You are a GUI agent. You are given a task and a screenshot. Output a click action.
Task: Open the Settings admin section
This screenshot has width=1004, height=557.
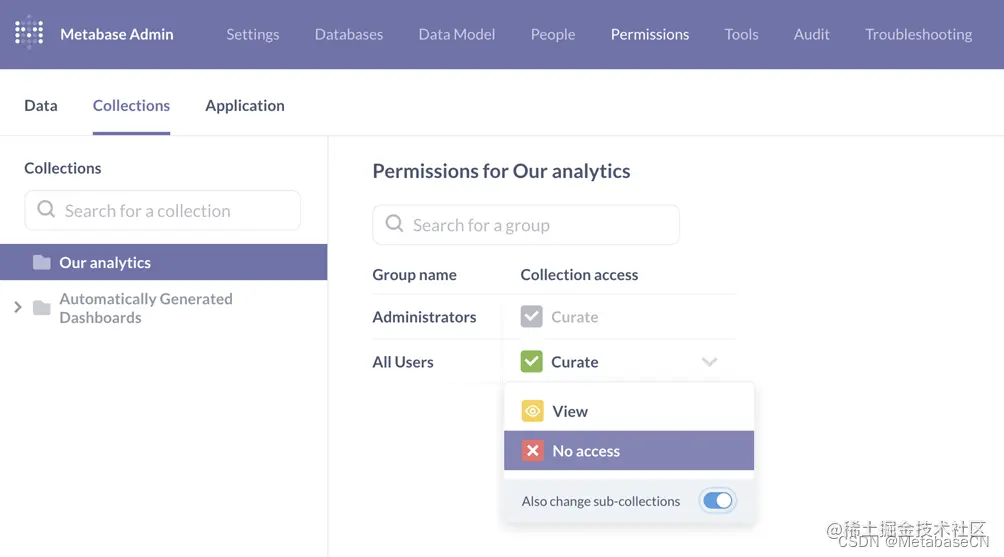click(252, 34)
